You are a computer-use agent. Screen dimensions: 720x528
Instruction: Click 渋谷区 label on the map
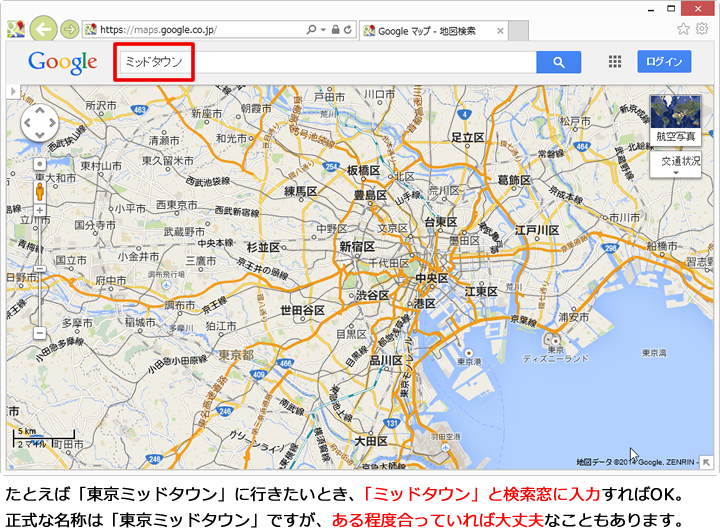tap(372, 295)
